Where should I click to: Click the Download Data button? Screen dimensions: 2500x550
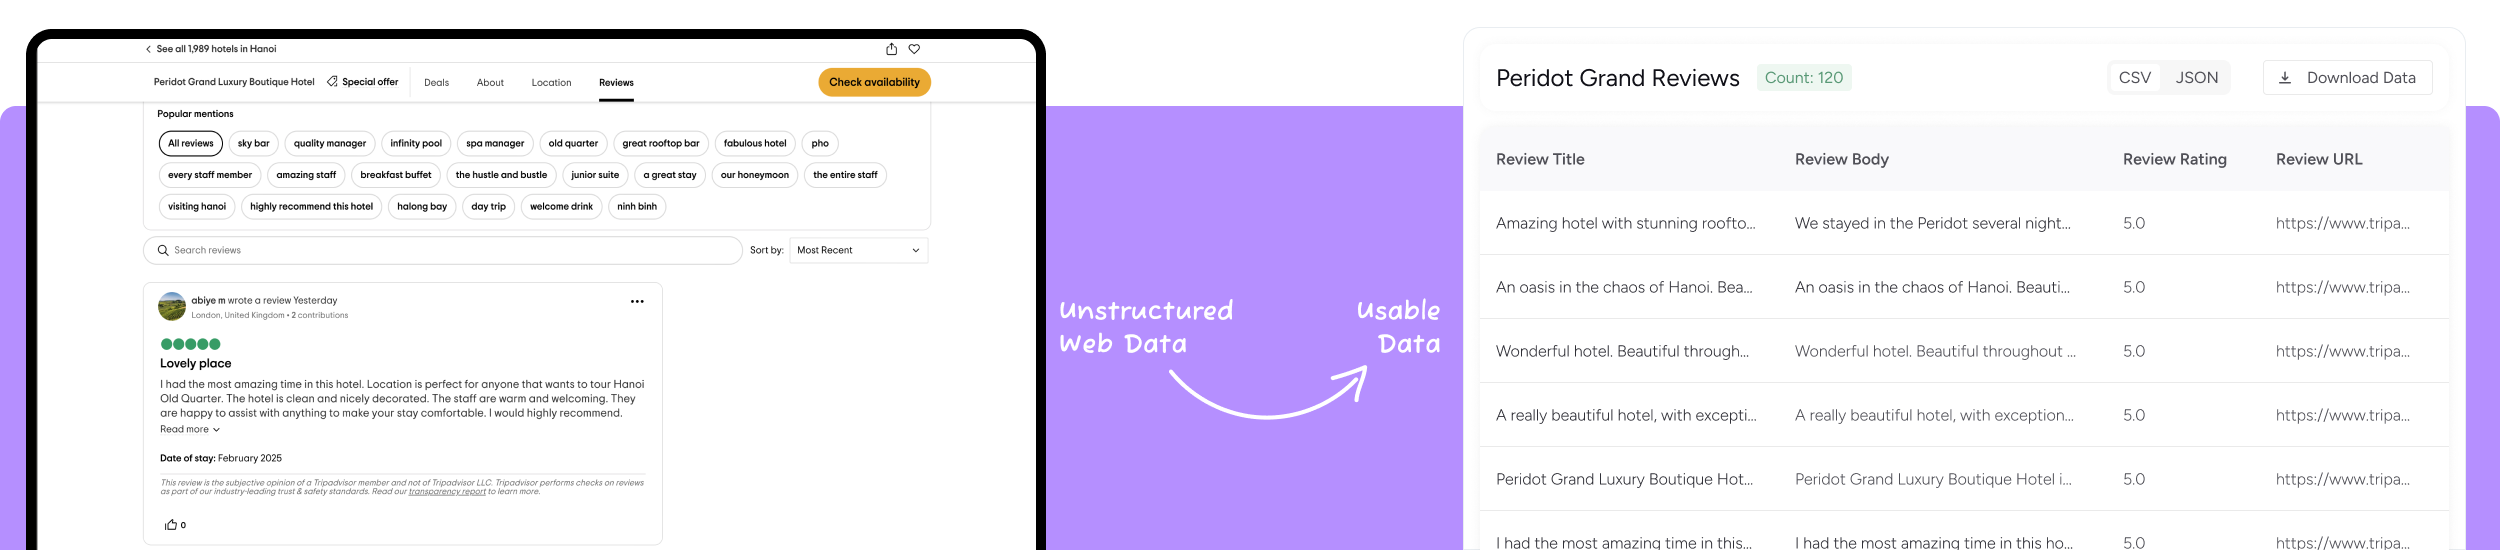tap(2347, 78)
